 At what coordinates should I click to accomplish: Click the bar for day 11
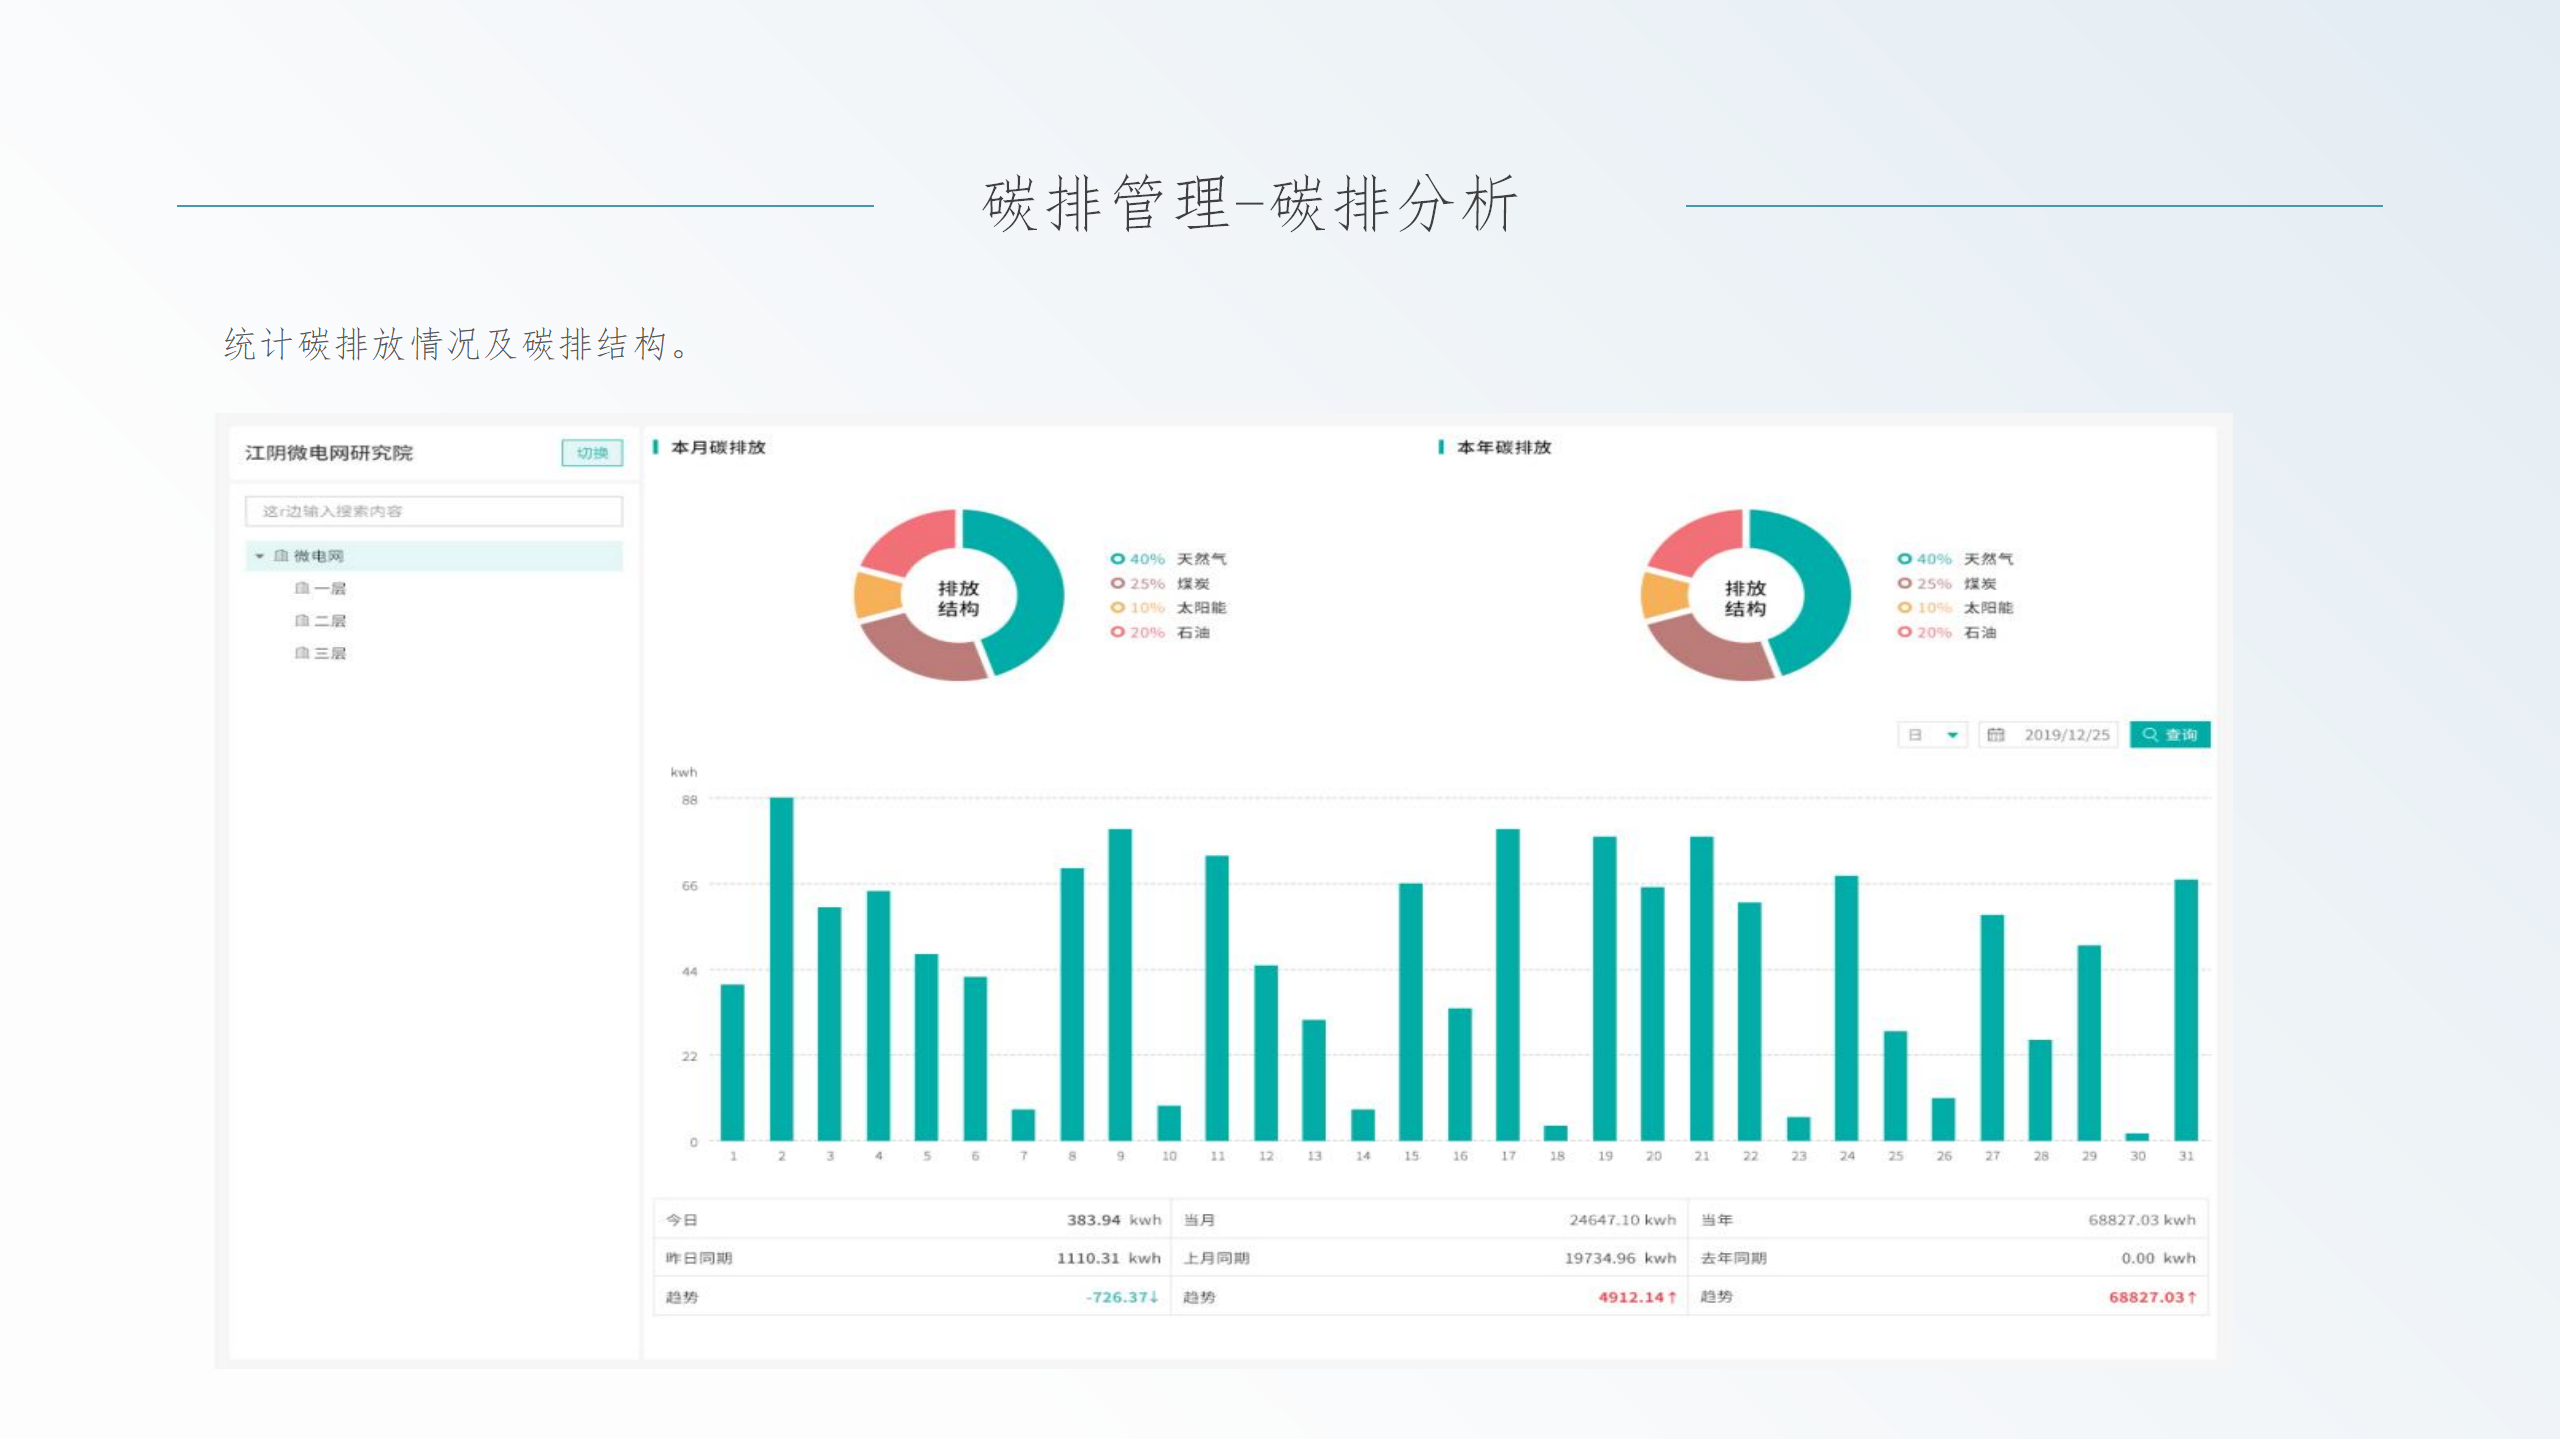(x=1217, y=998)
